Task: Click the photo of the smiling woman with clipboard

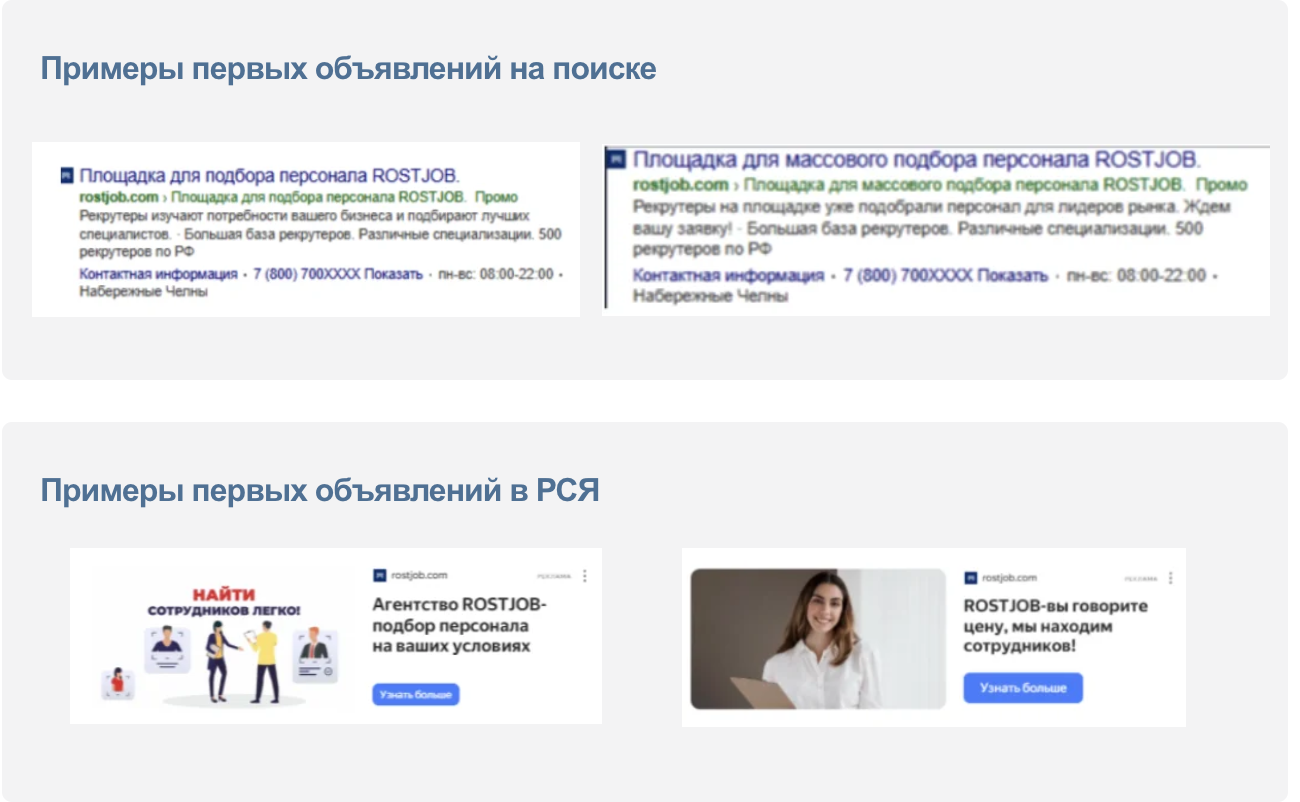Action: pyautogui.click(x=818, y=639)
